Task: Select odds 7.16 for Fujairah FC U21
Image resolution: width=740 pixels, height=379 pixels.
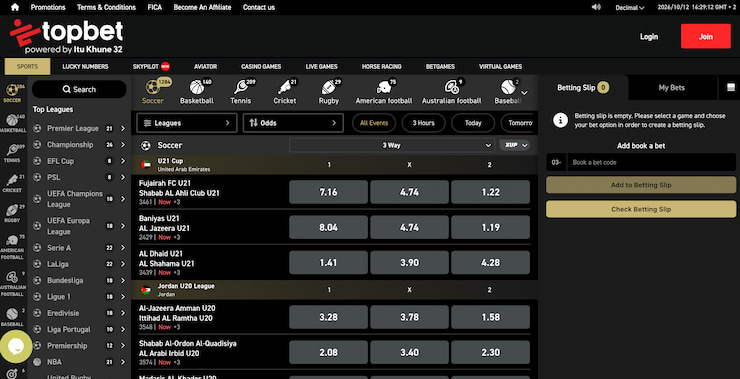Action: 328,192
